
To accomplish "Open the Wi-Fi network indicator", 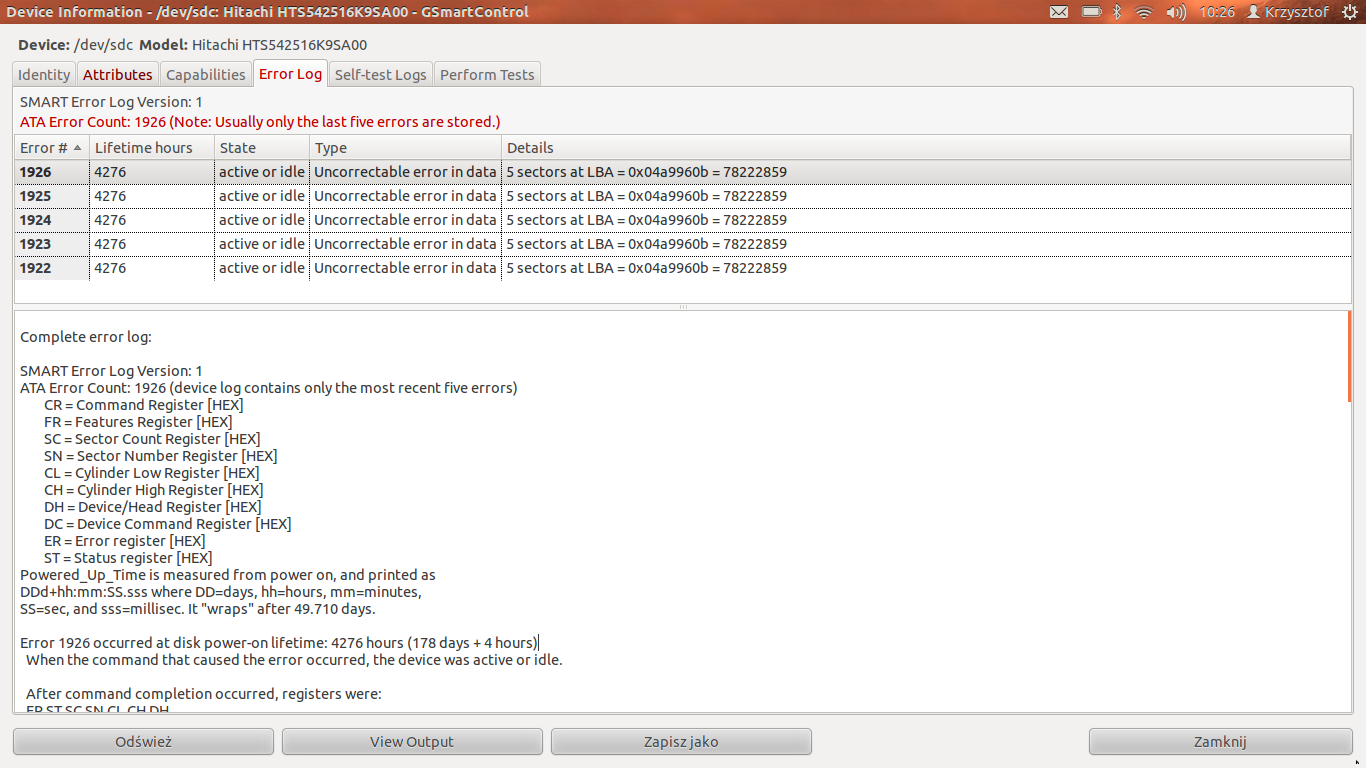I will click(x=1145, y=12).
